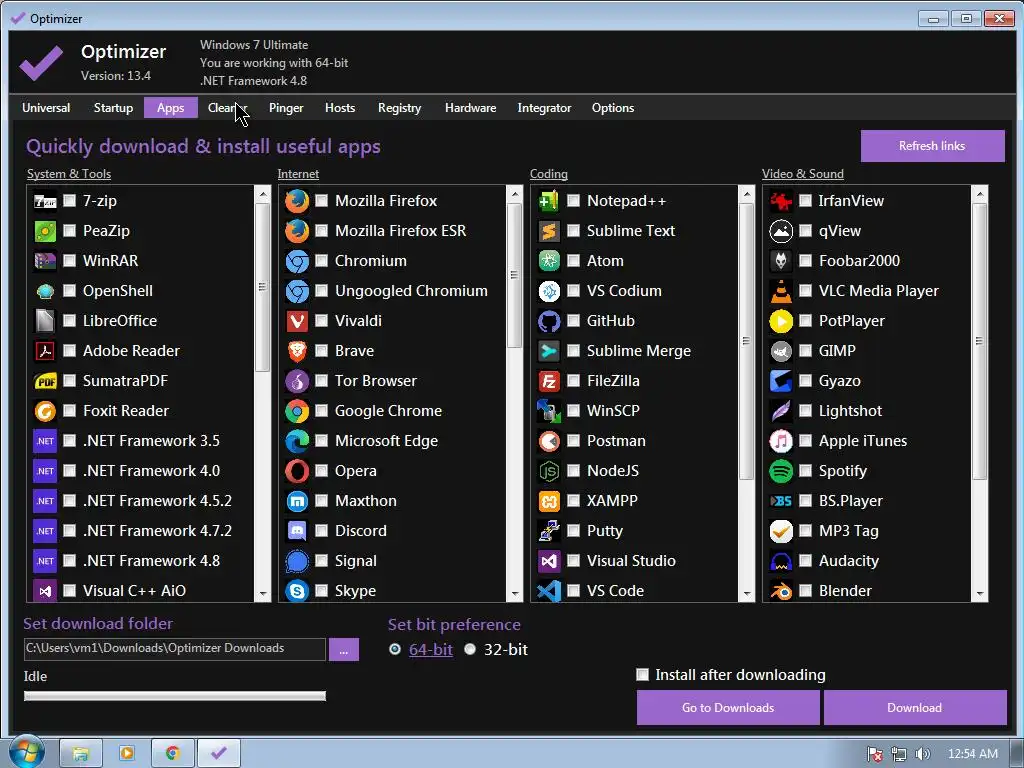Click the 7-zip app icon
The image size is (1024, 768).
(x=45, y=201)
